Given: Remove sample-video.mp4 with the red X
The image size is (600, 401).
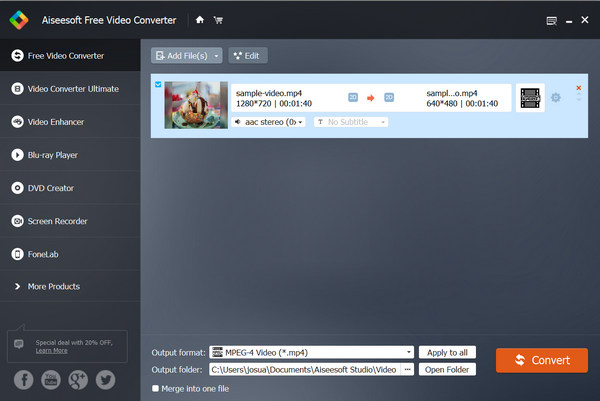Looking at the screenshot, I should [x=578, y=88].
